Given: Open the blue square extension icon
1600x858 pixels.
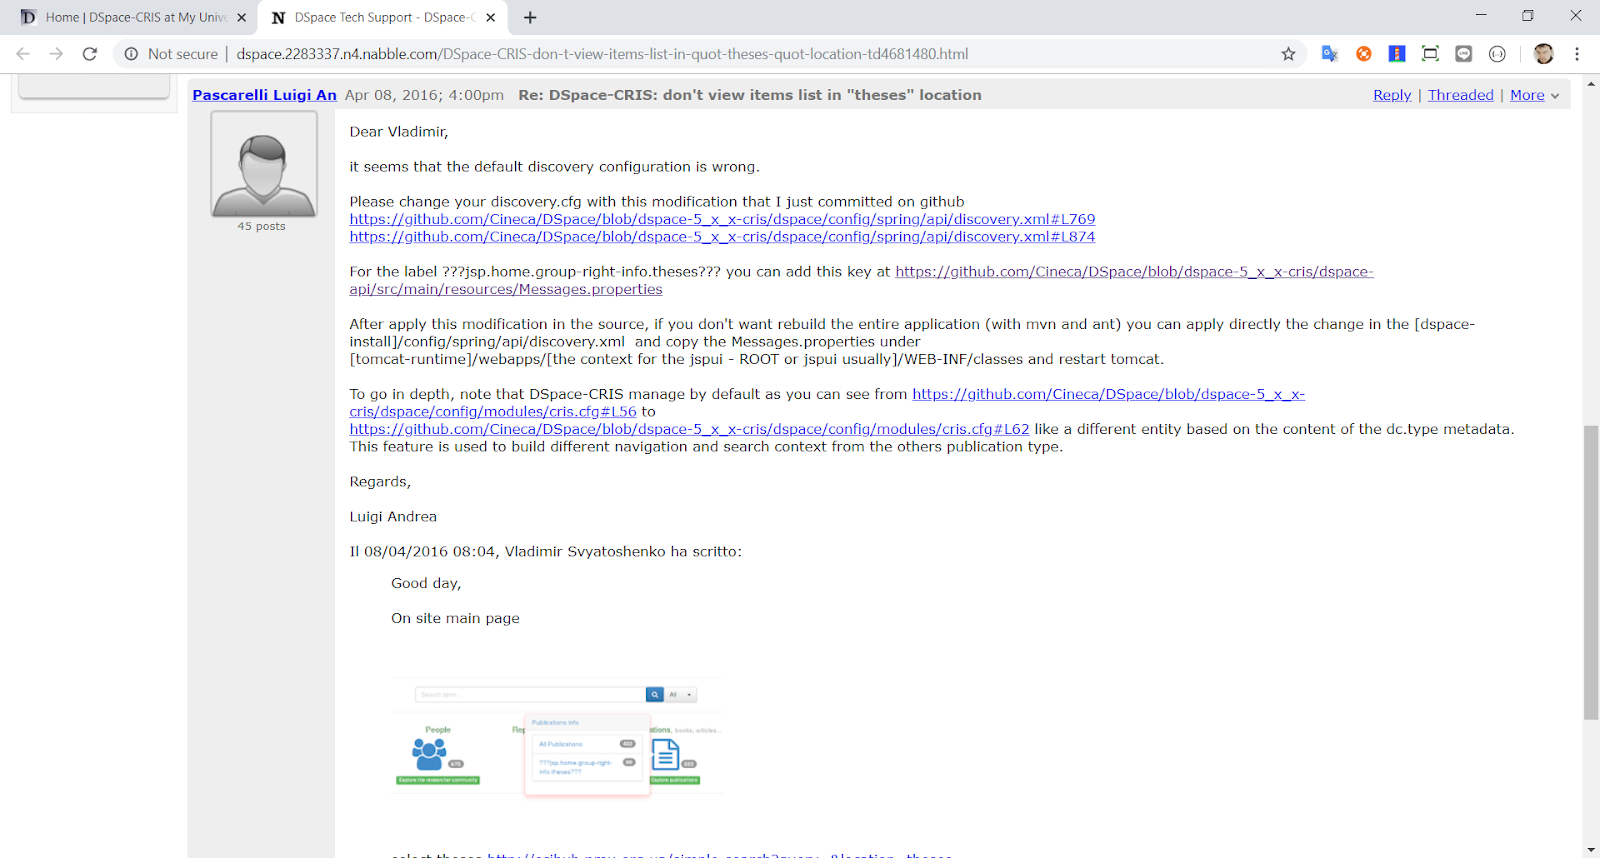Looking at the screenshot, I should coord(1397,54).
